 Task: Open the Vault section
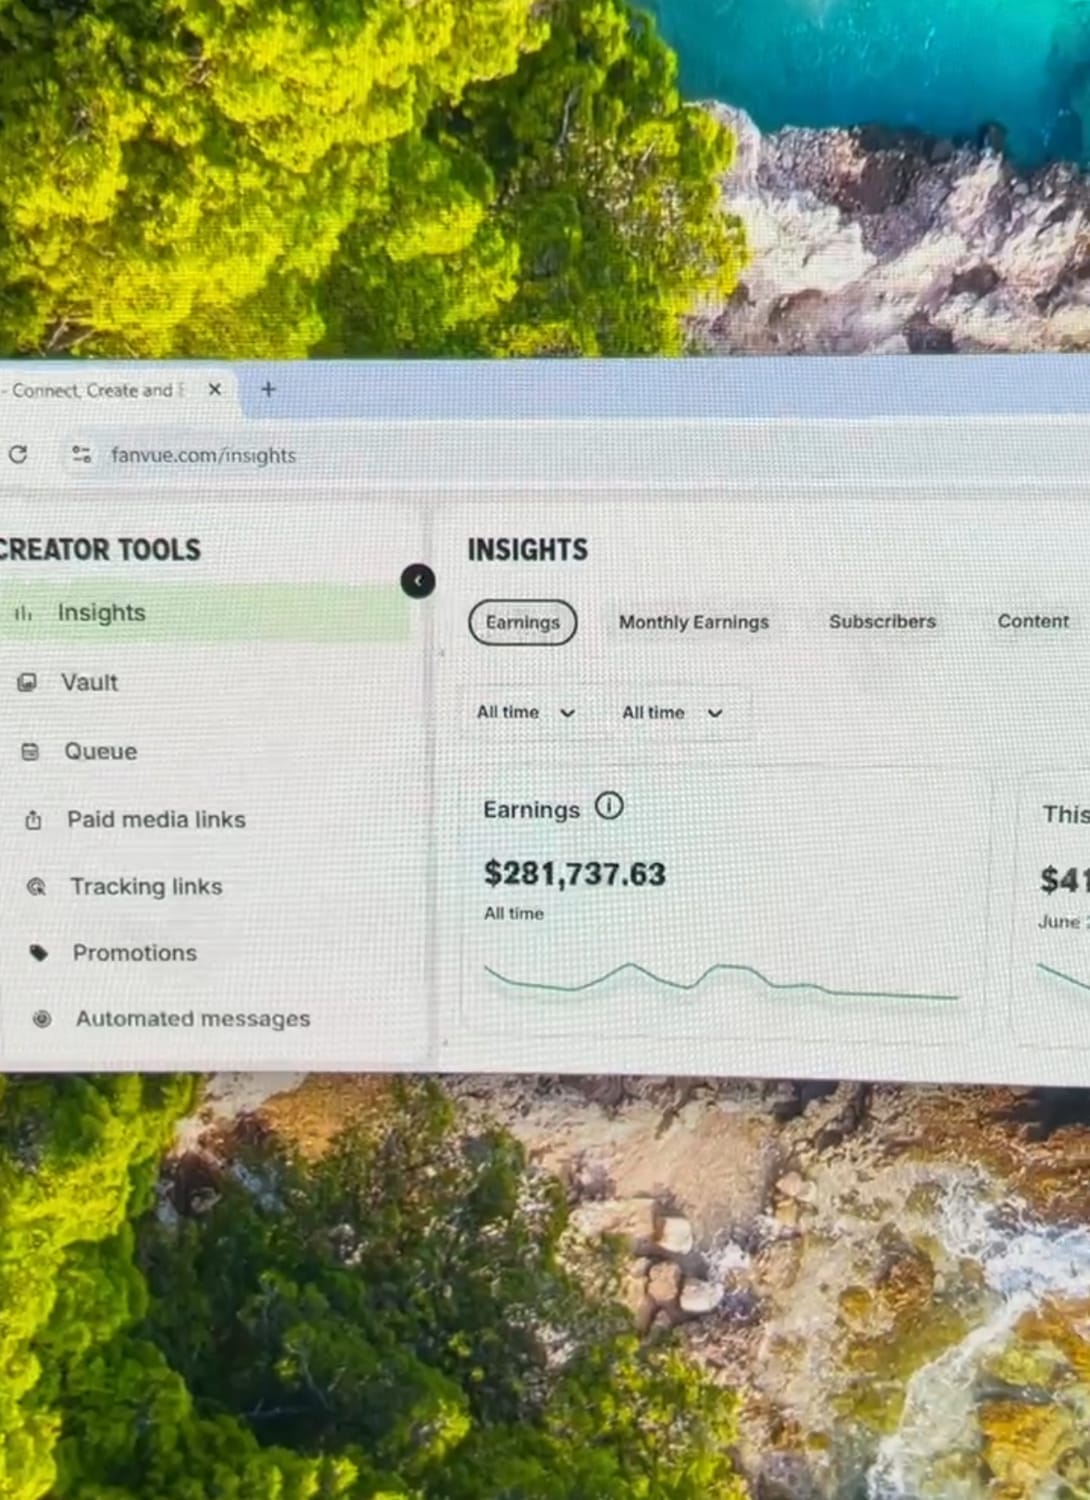point(89,682)
